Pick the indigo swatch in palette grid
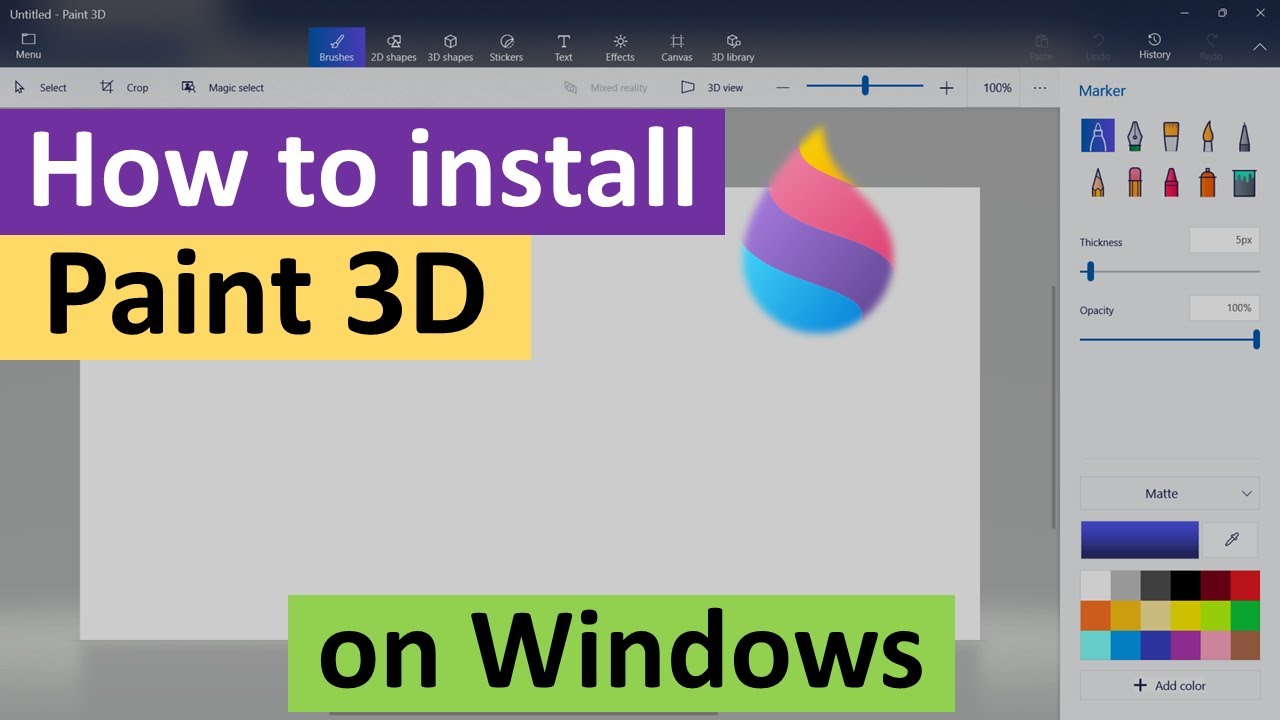The width and height of the screenshot is (1280, 720). (1155, 645)
